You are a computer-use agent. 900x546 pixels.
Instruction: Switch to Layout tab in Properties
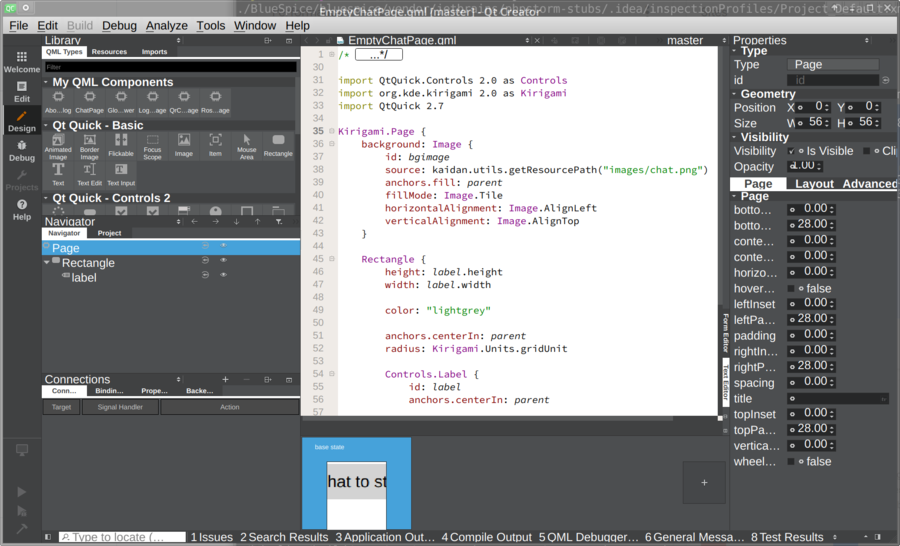coord(814,184)
